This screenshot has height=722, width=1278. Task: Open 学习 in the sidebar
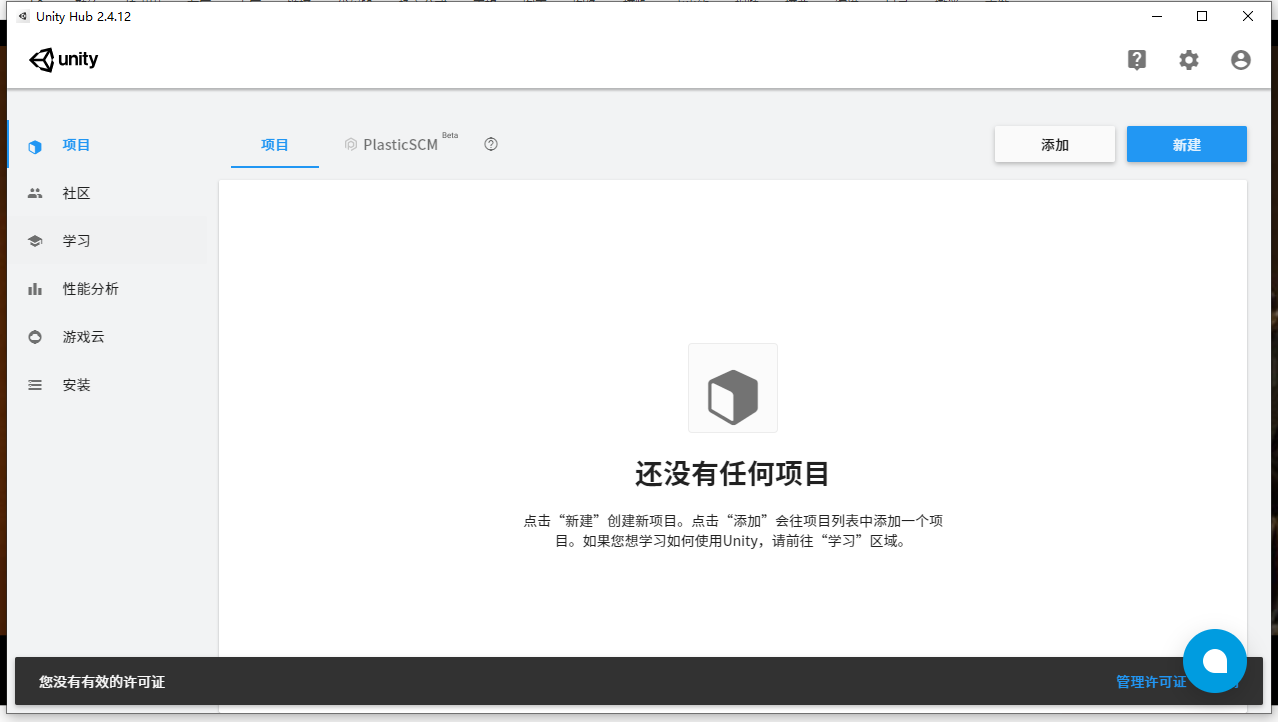[x=108, y=241]
